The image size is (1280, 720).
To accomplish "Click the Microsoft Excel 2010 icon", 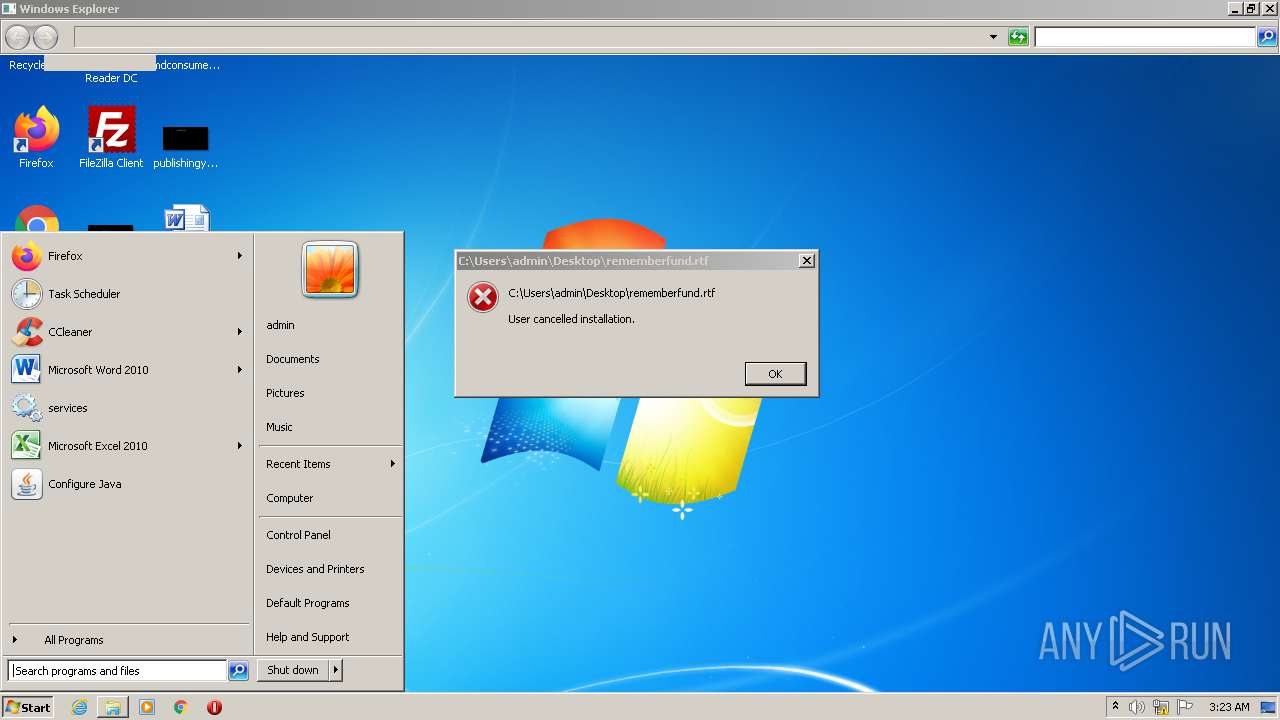I will (27, 446).
